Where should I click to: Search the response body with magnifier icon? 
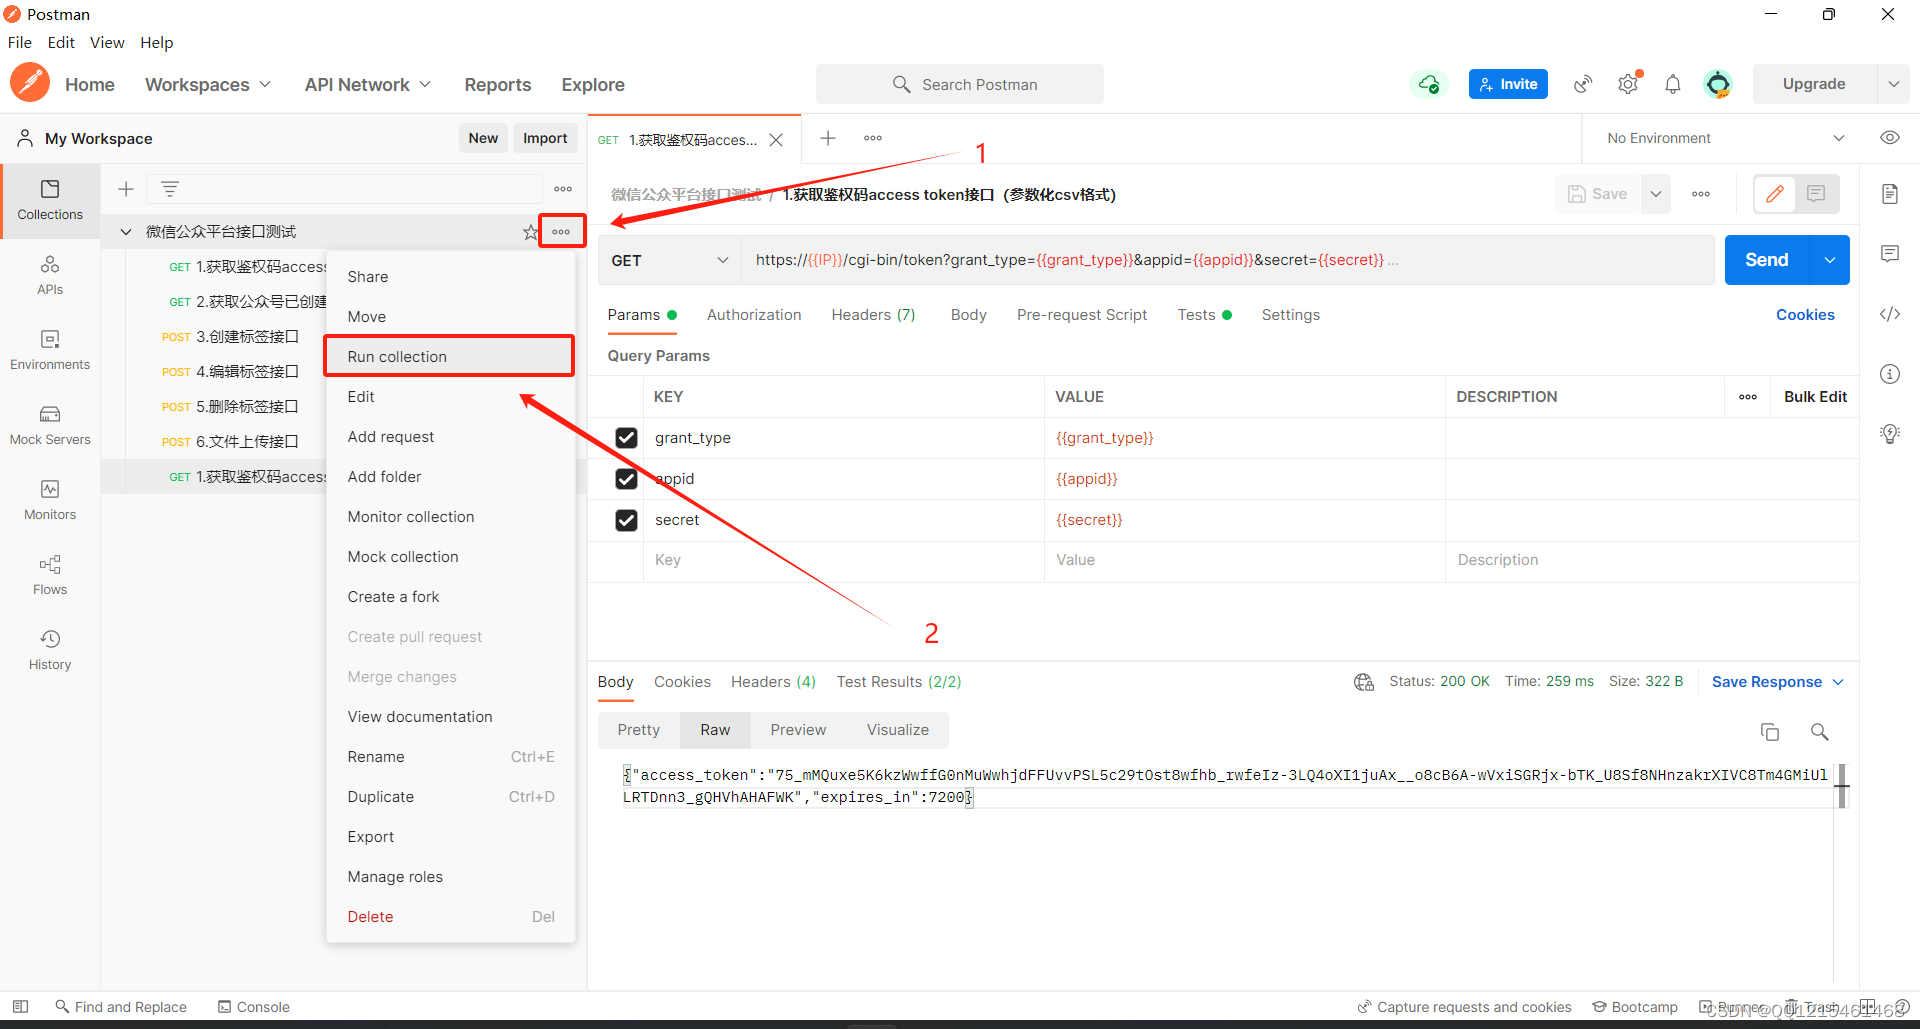pos(1819,732)
